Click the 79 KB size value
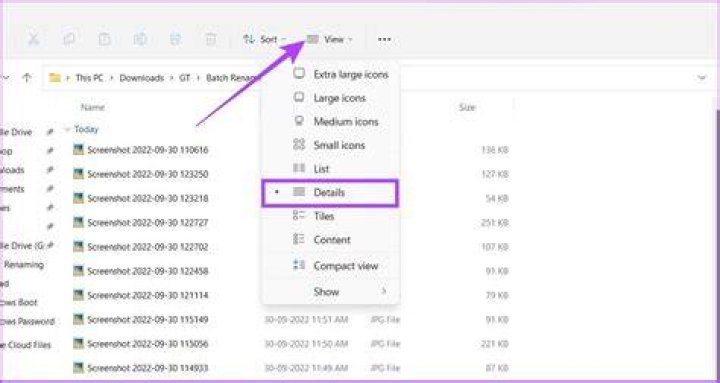 pyautogui.click(x=497, y=295)
